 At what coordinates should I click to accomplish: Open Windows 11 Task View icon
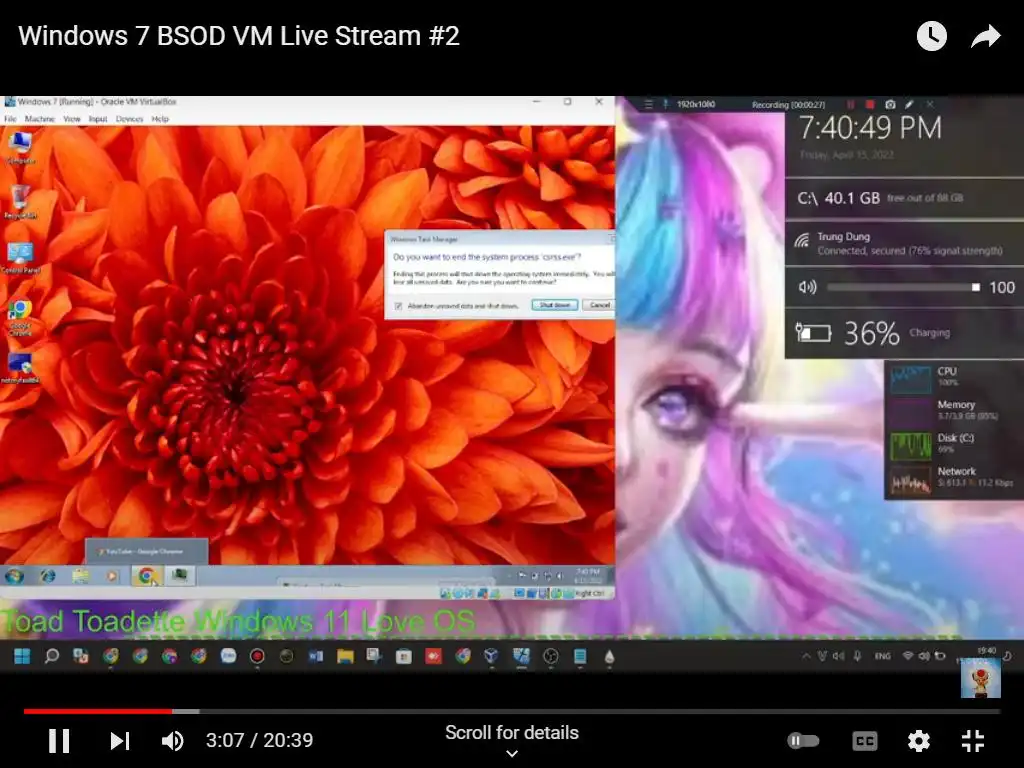[81, 656]
